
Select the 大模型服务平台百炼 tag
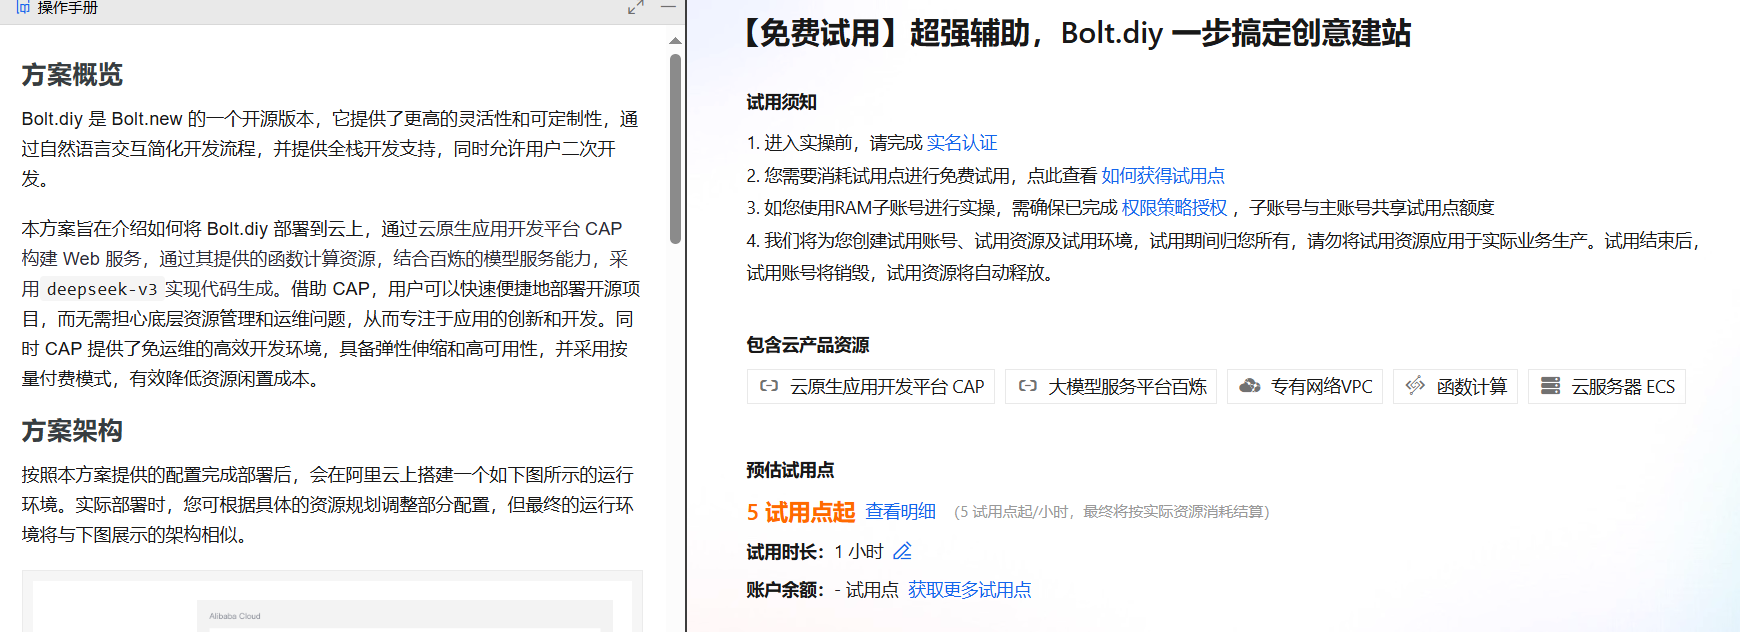click(1111, 386)
